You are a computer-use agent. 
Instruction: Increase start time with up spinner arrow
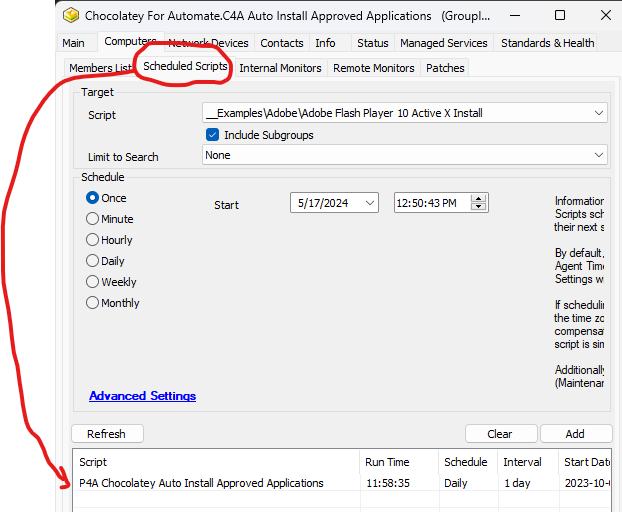479,199
